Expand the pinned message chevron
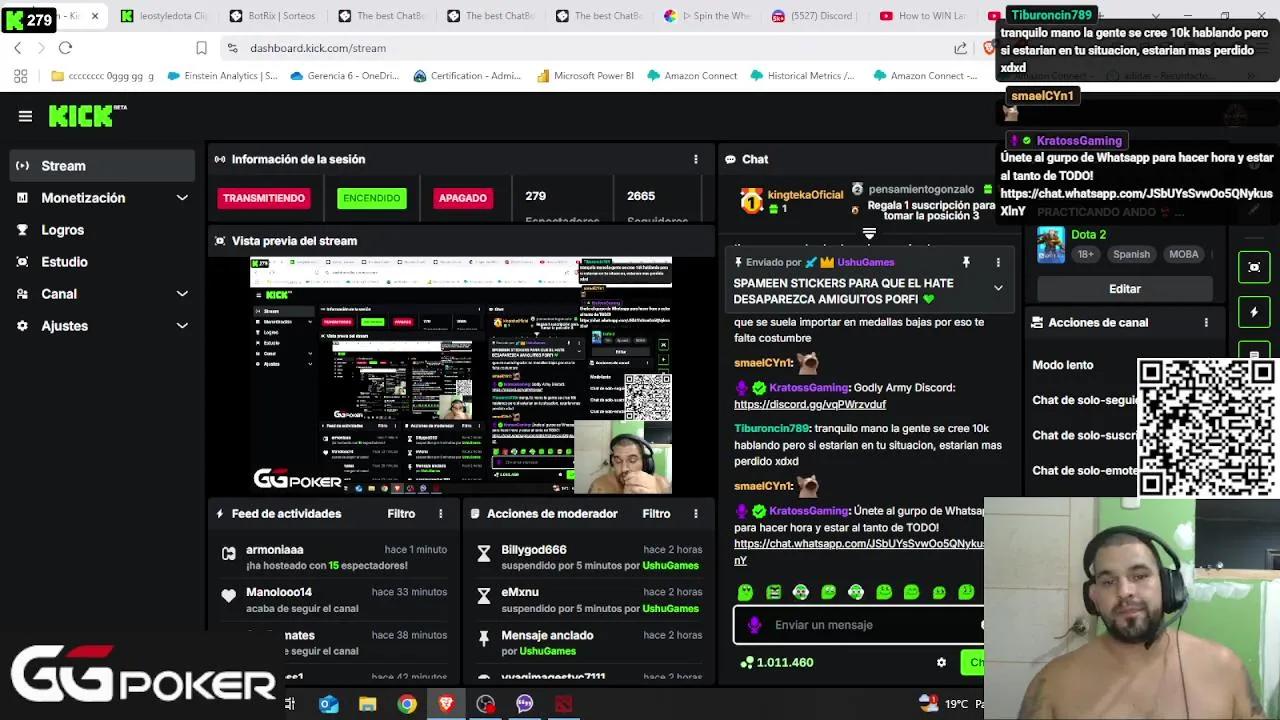This screenshot has width=1280, height=720. pos(998,288)
